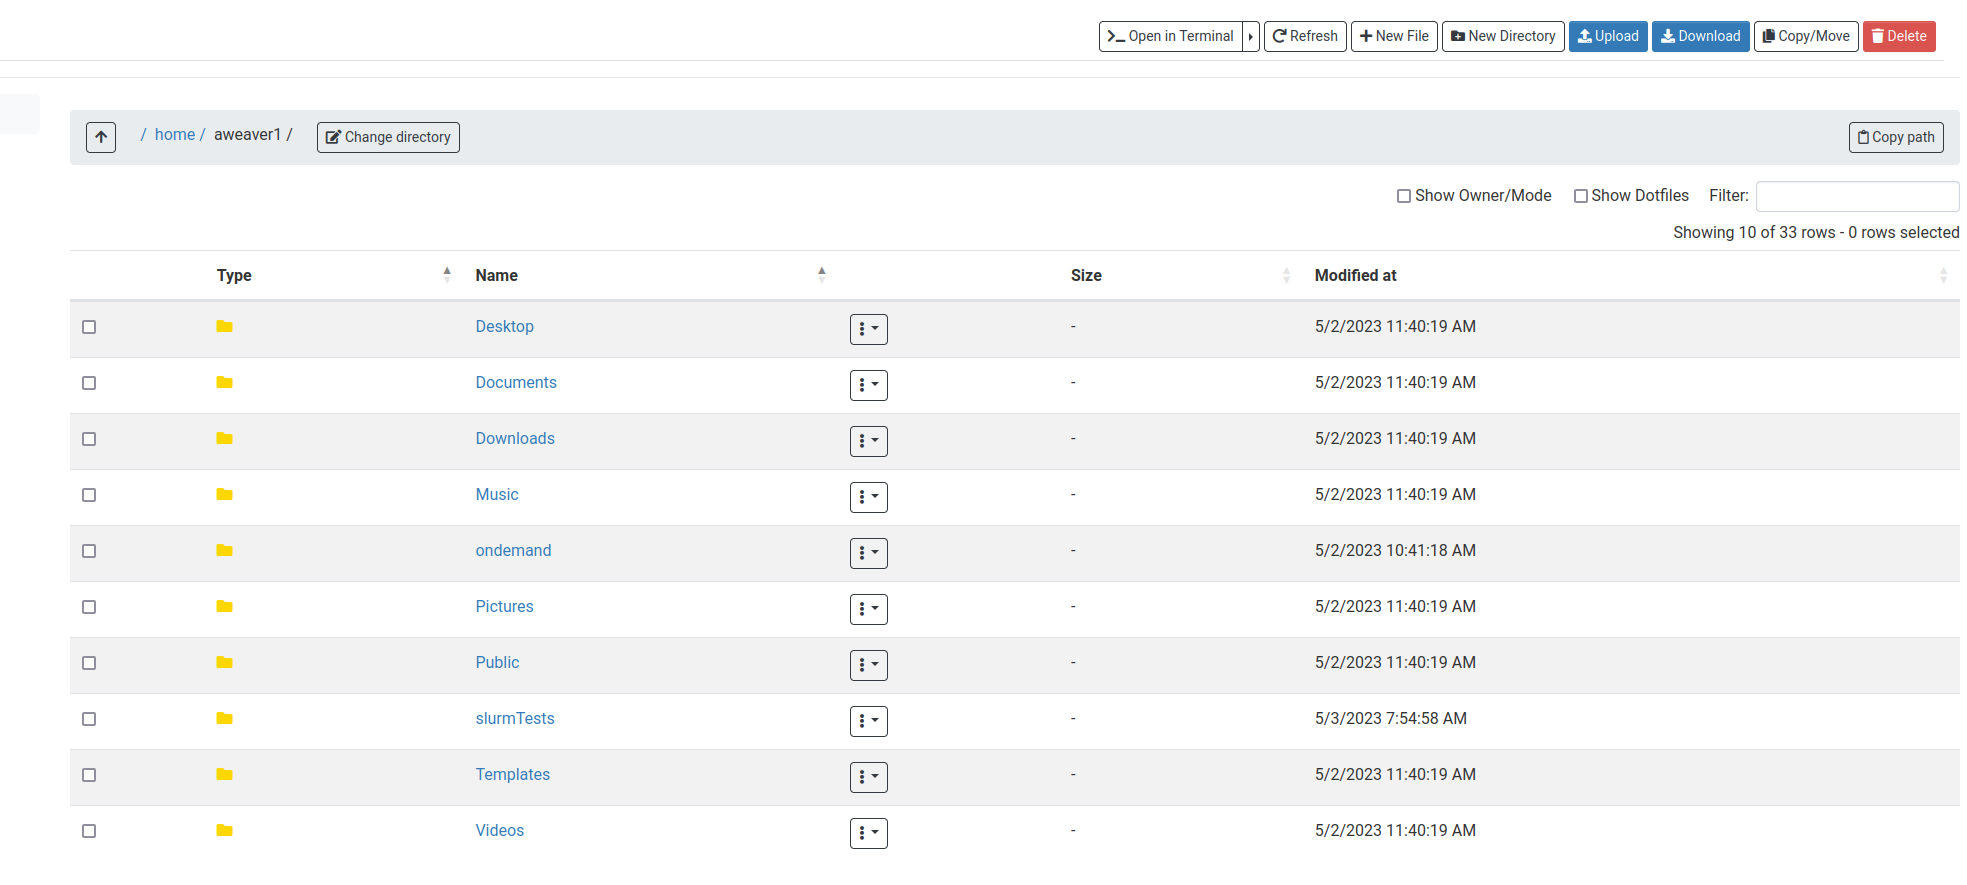Open actions dropdown for Music
Viewport: 1967px width, 885px height.
869,497
